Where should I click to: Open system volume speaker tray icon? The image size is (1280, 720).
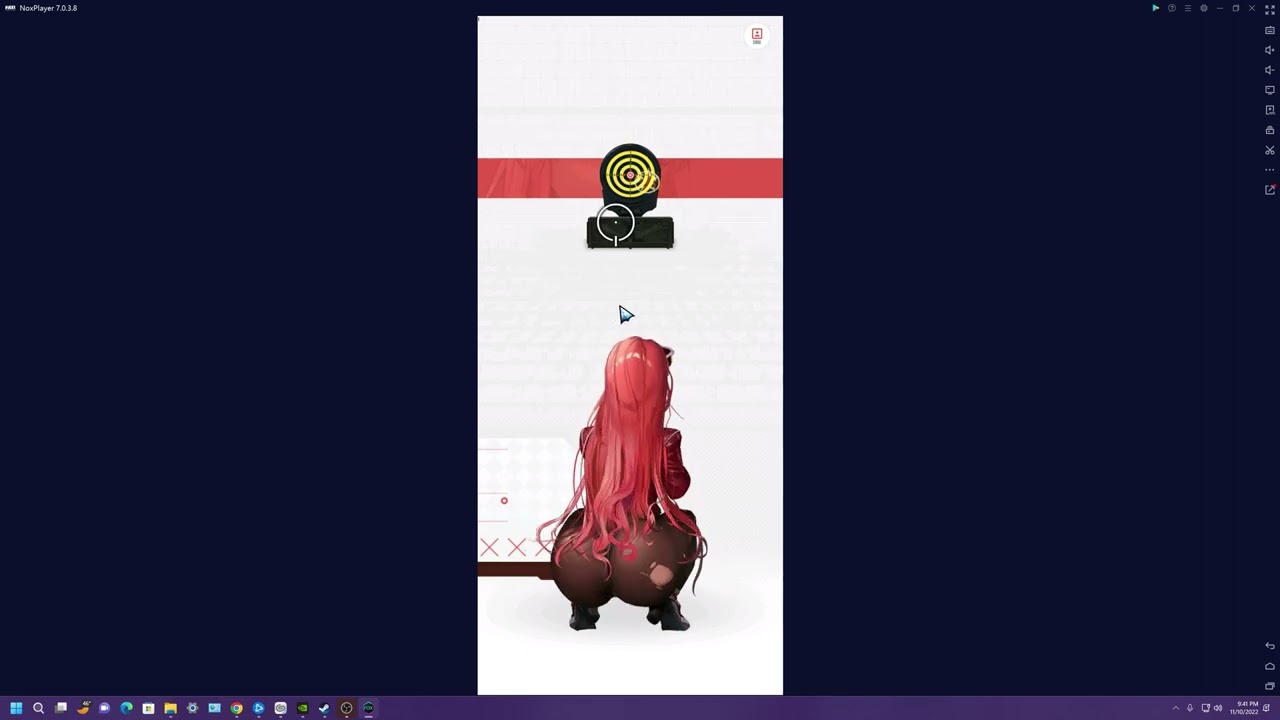click(1218, 708)
